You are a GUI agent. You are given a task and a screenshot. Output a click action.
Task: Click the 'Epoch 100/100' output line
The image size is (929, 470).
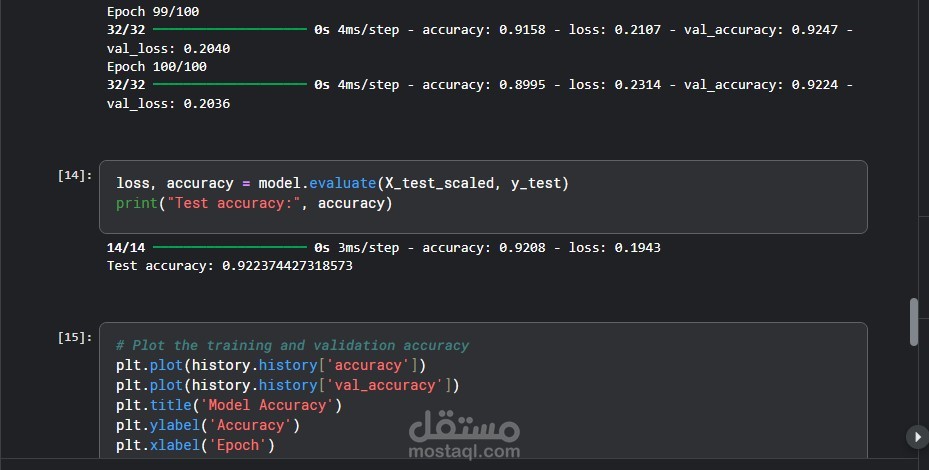tap(156, 66)
